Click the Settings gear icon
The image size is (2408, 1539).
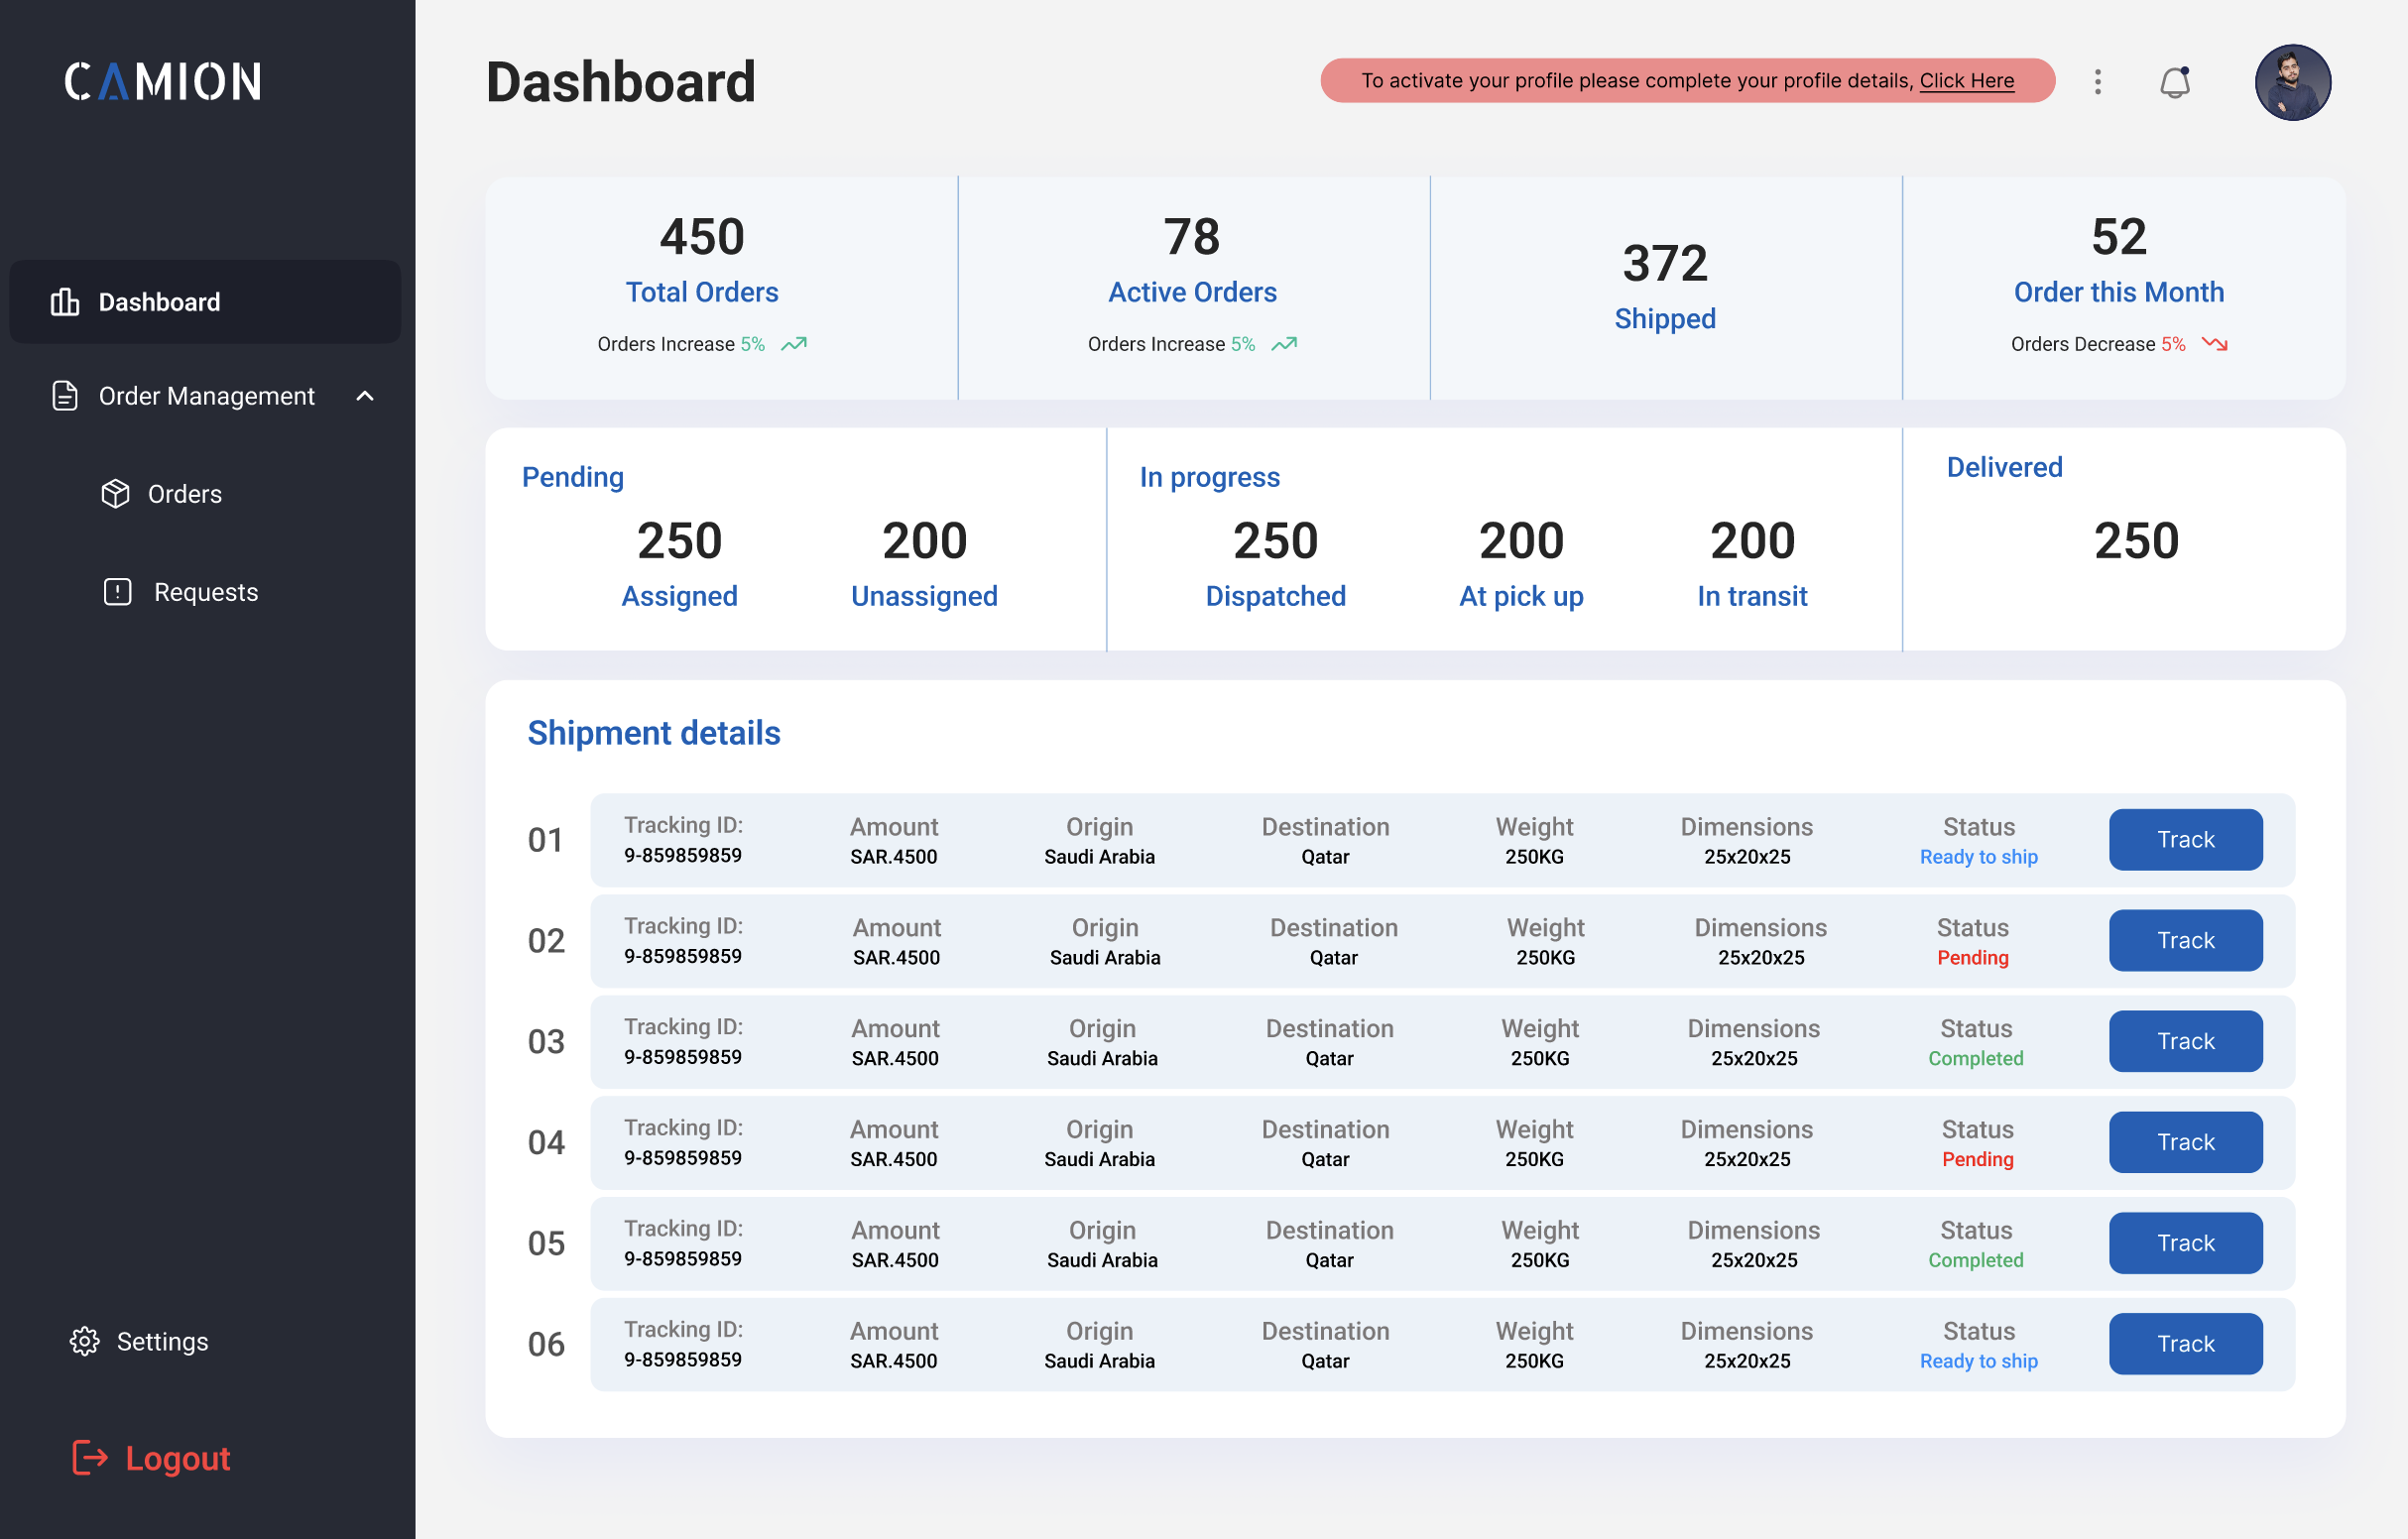[85, 1341]
